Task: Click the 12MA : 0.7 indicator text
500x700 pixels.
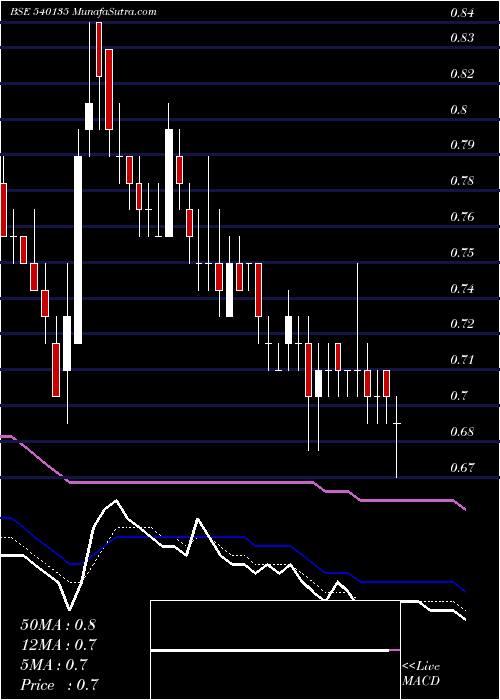Action: 58,644
